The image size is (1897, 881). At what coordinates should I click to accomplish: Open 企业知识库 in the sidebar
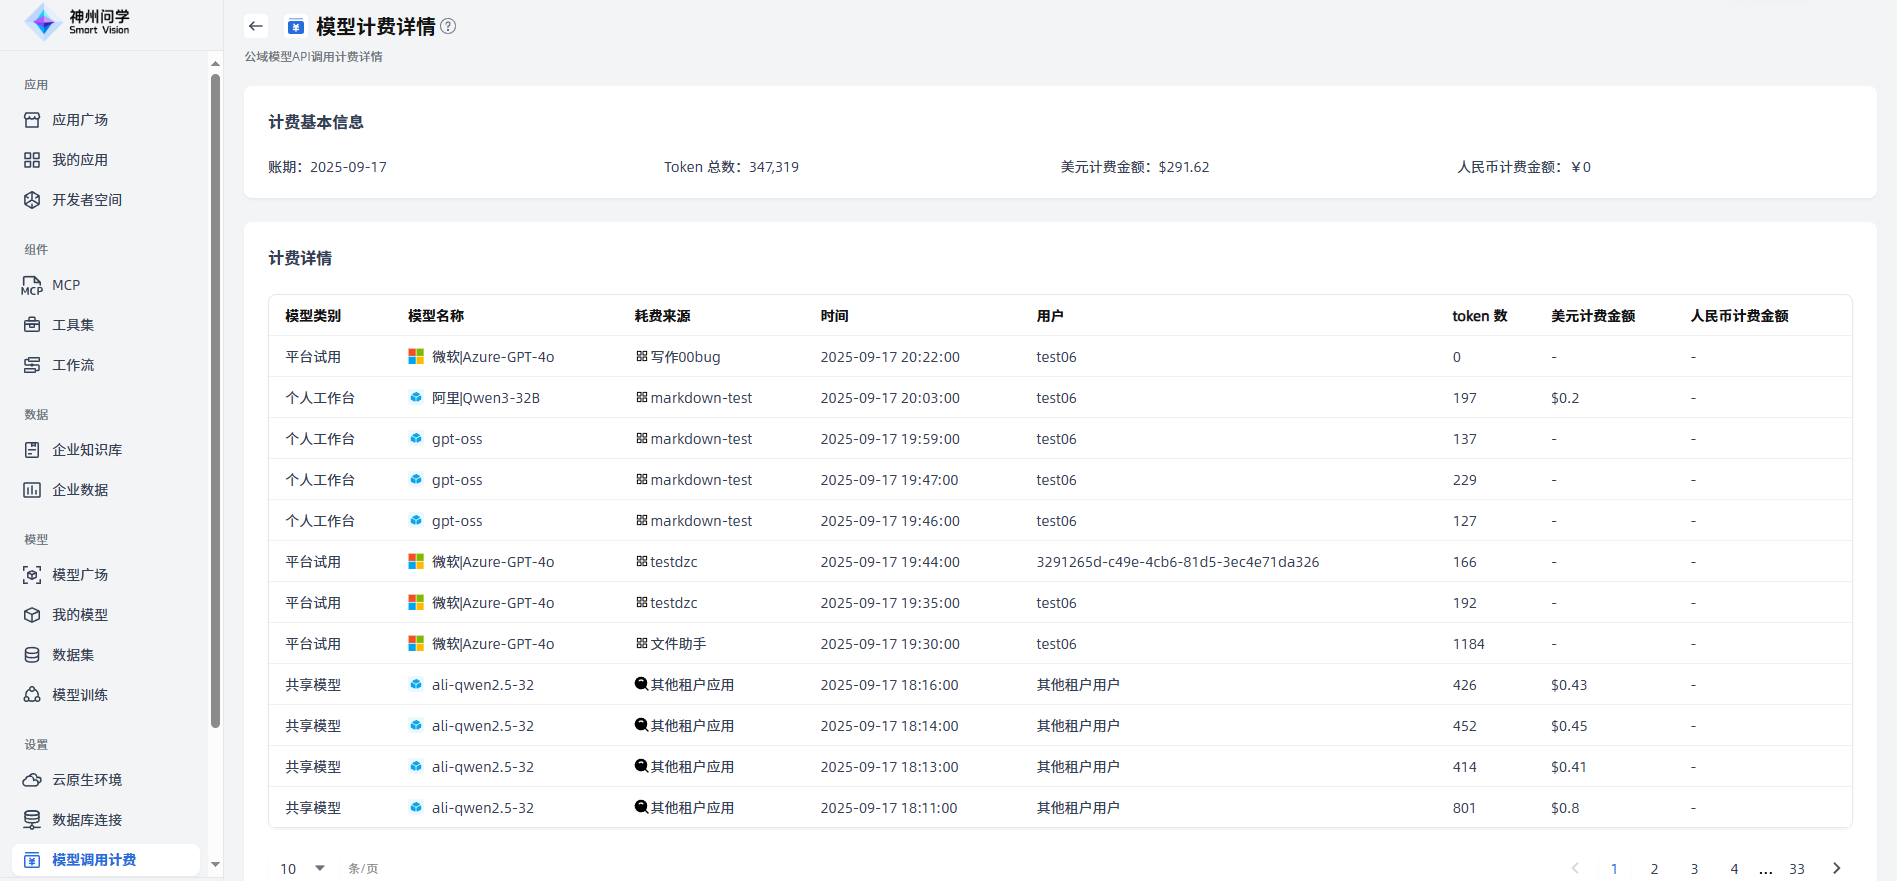point(87,450)
